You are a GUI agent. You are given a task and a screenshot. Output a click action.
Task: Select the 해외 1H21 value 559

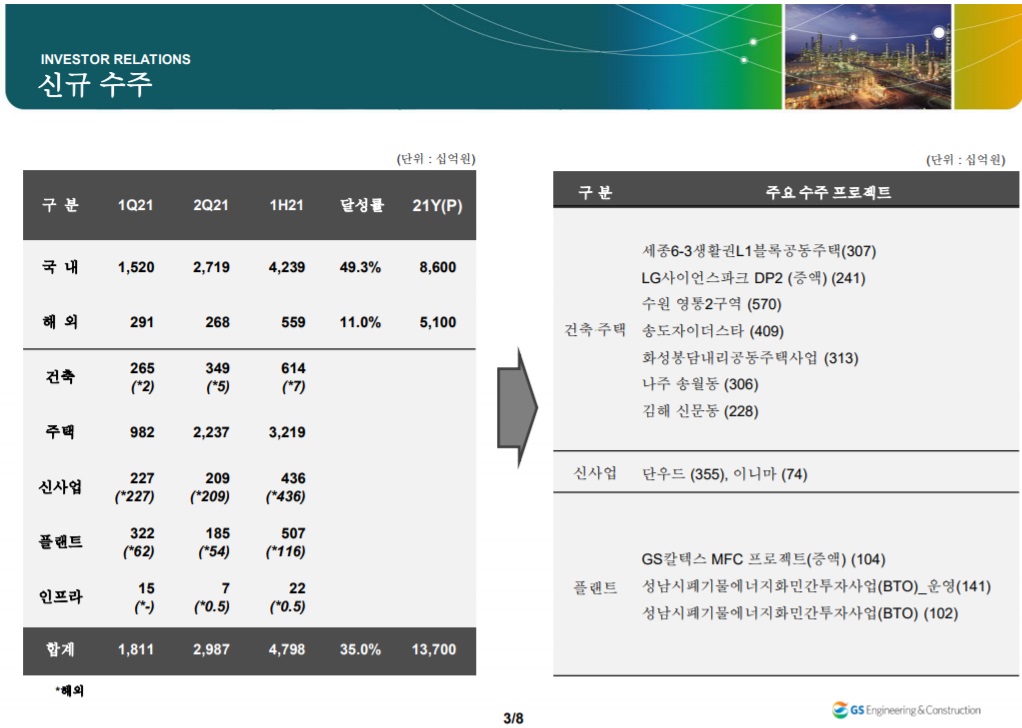click(x=293, y=322)
